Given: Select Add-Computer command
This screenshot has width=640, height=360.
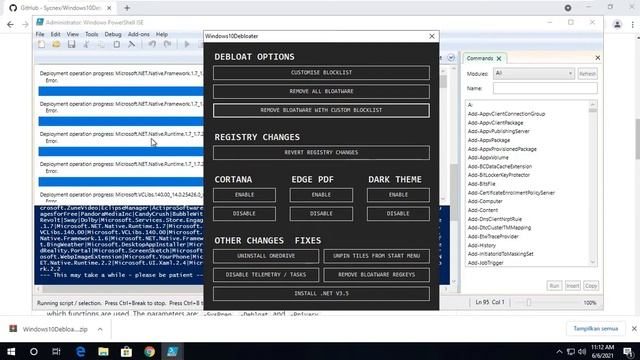Looking at the screenshot, I should 485,201.
